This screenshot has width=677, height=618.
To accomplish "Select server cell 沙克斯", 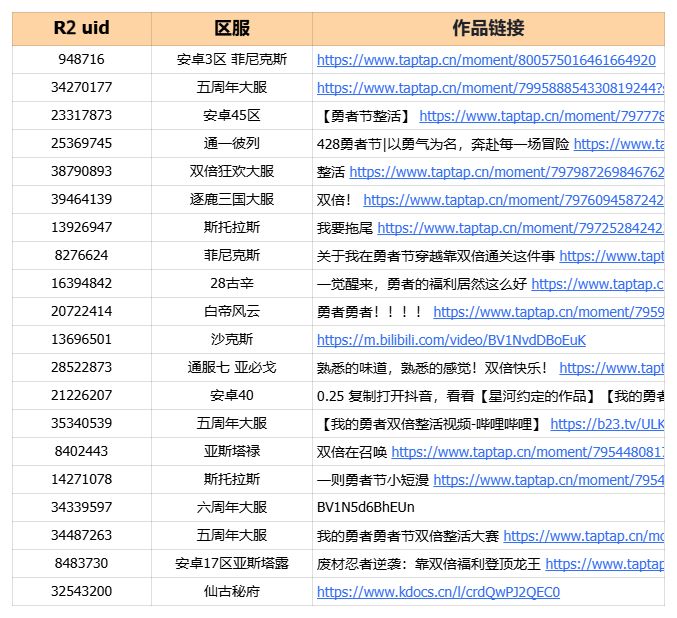I will pos(232,340).
